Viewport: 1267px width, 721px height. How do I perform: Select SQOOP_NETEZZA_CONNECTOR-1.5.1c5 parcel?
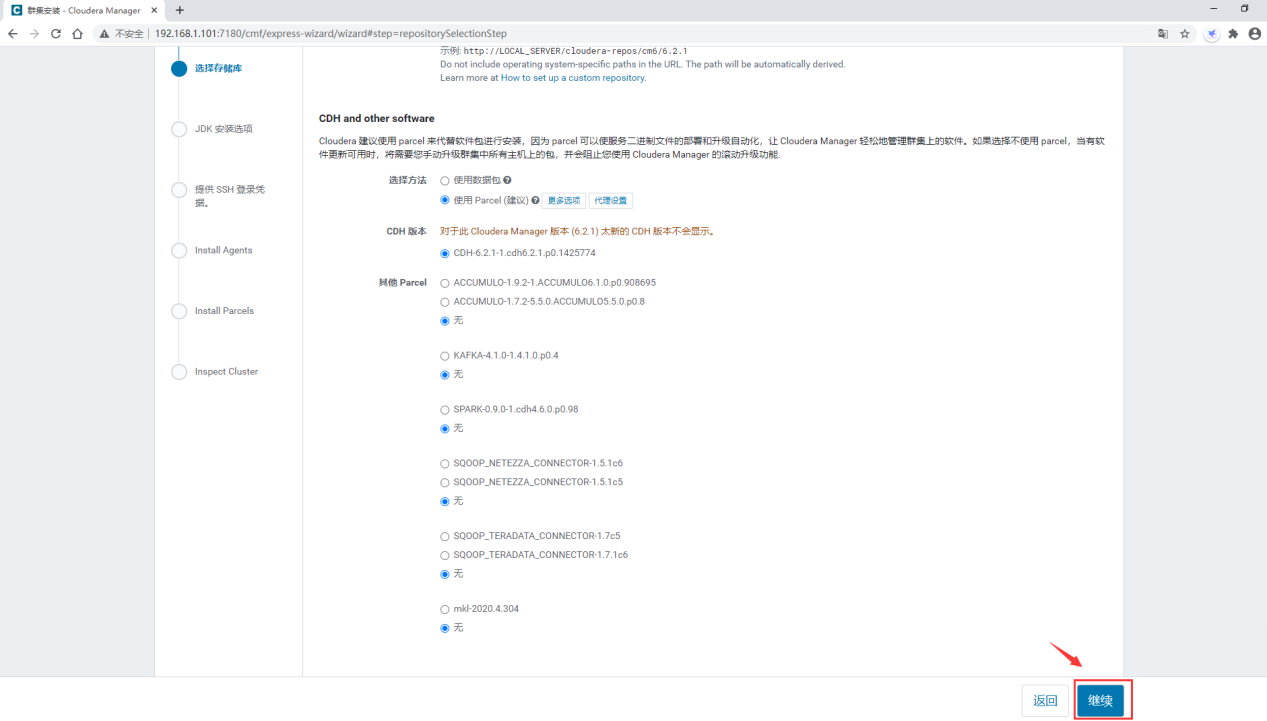[x=445, y=483]
